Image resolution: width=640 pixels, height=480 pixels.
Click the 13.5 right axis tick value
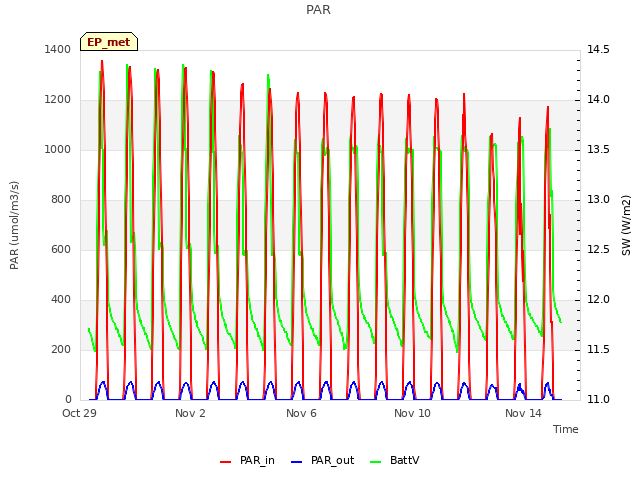[x=598, y=149]
